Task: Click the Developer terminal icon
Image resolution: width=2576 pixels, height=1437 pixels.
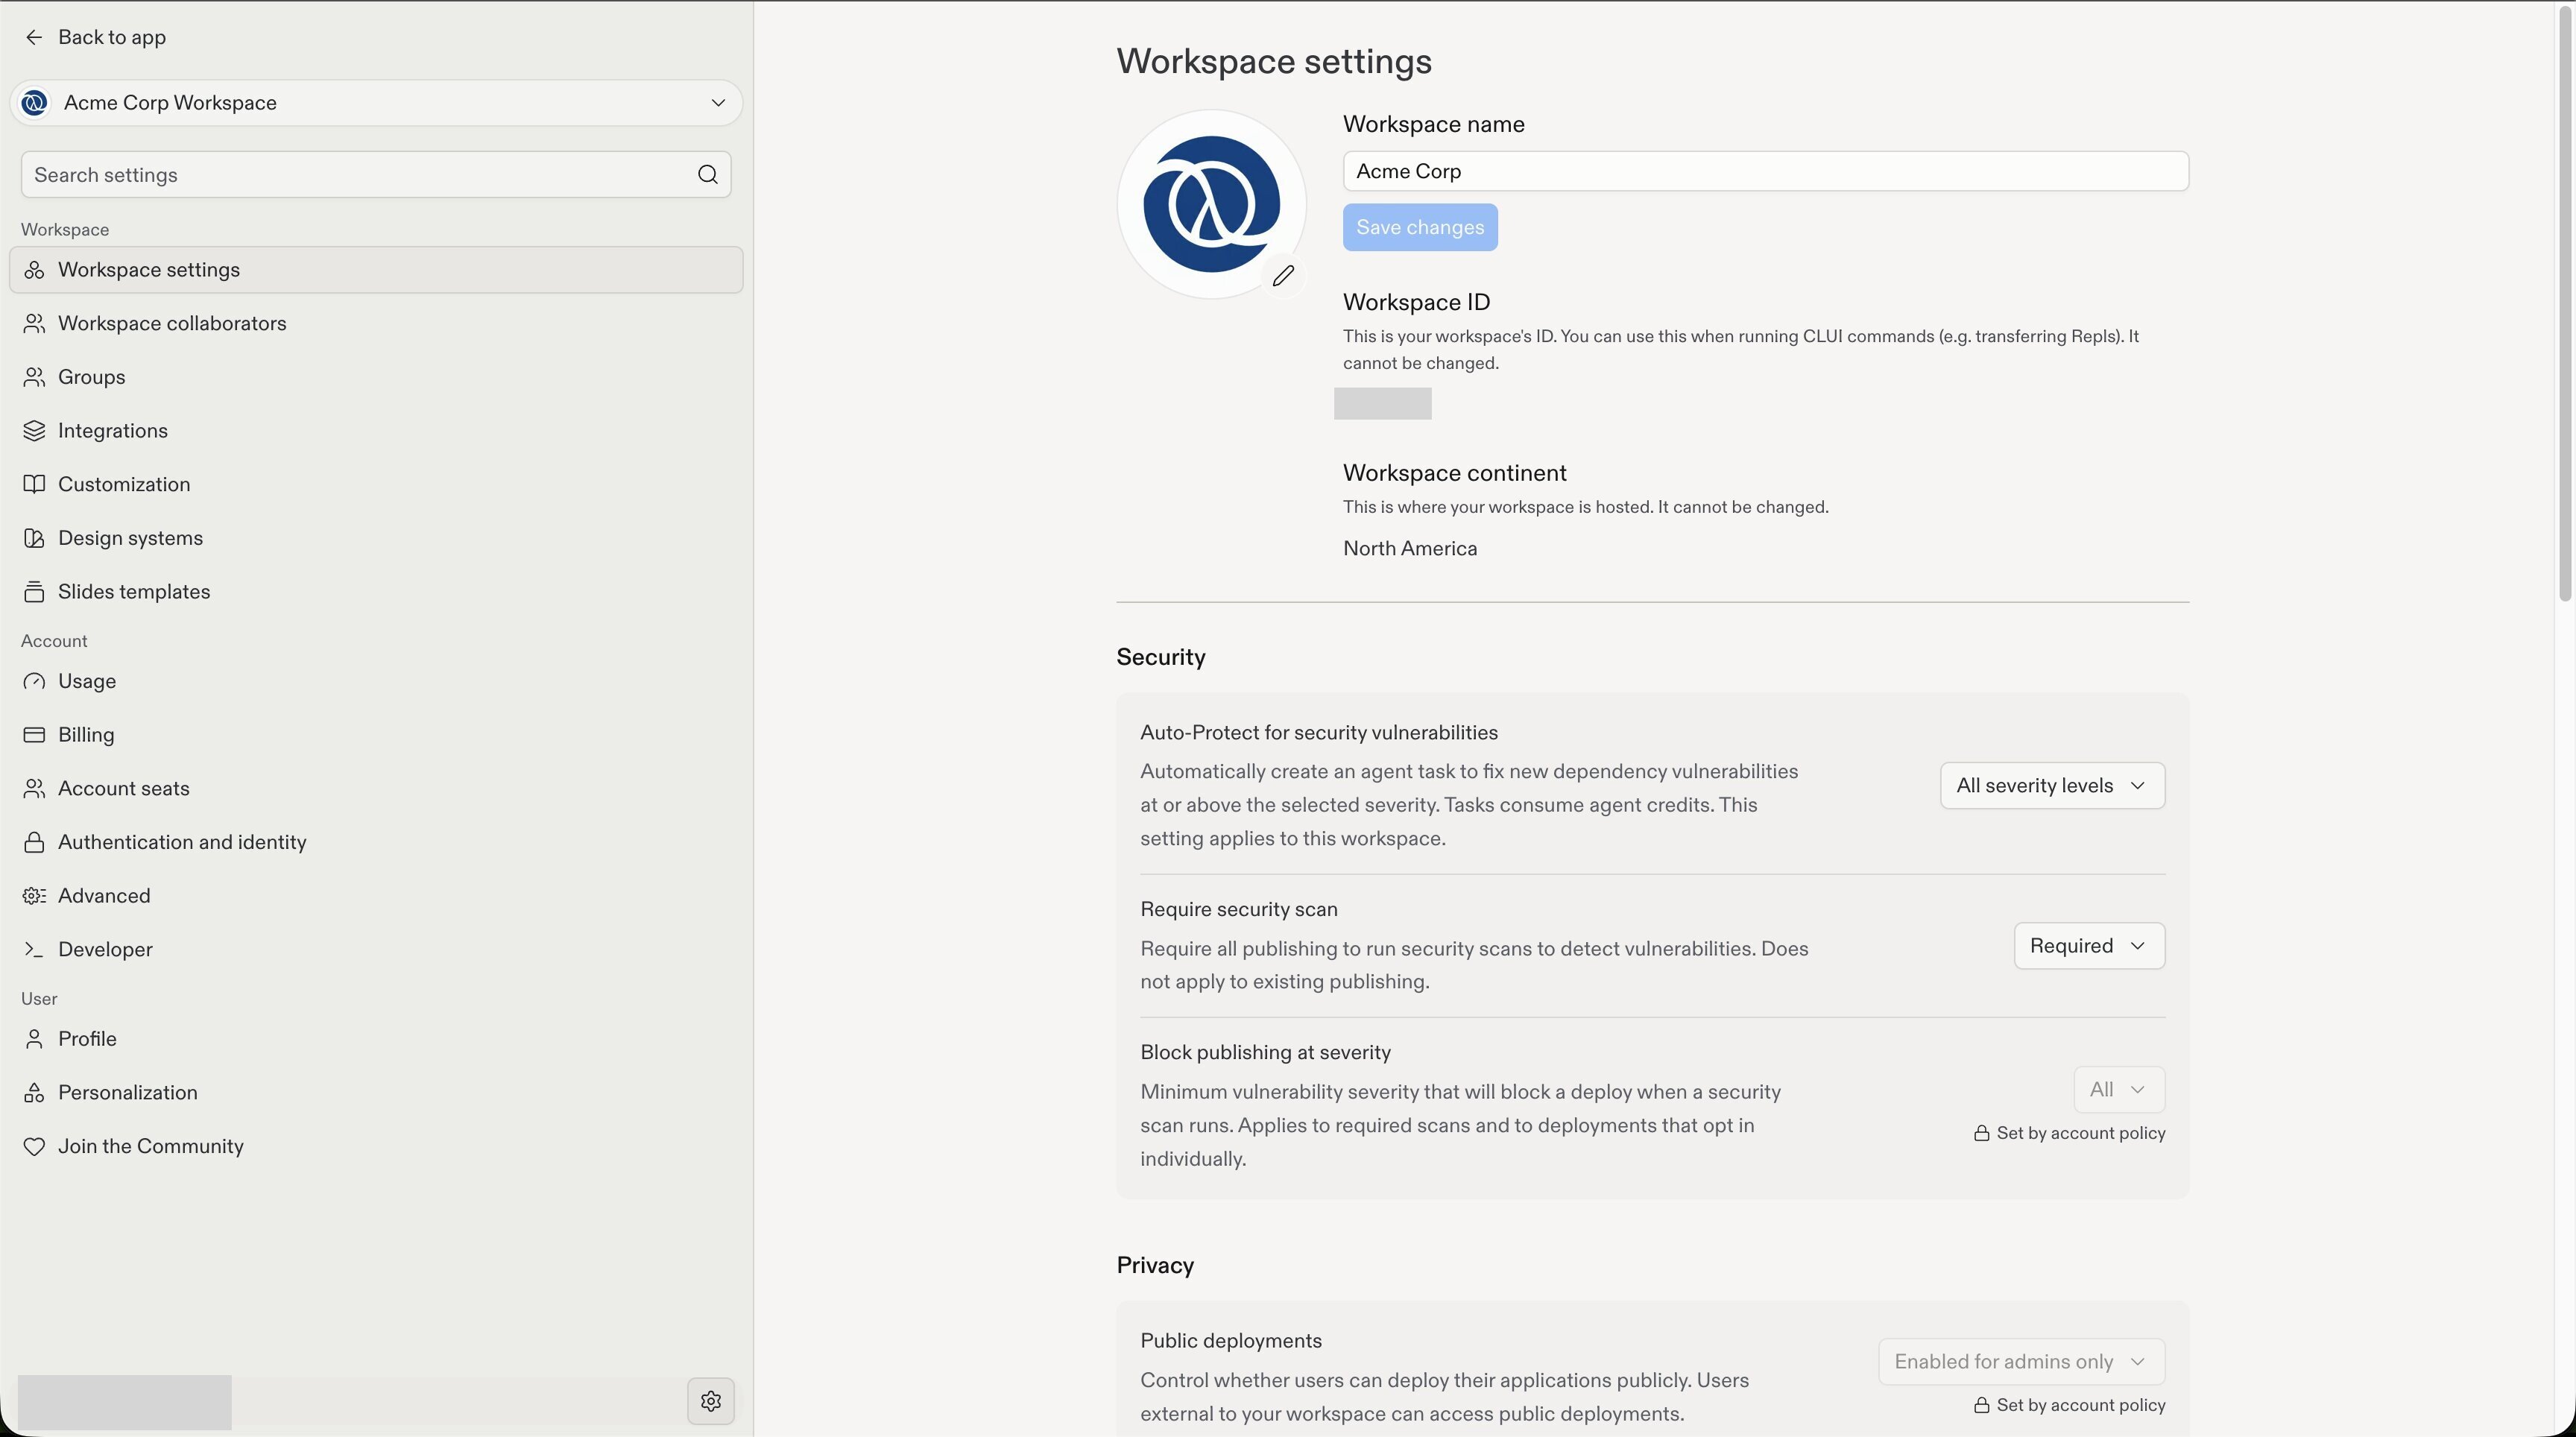Action: point(34,949)
